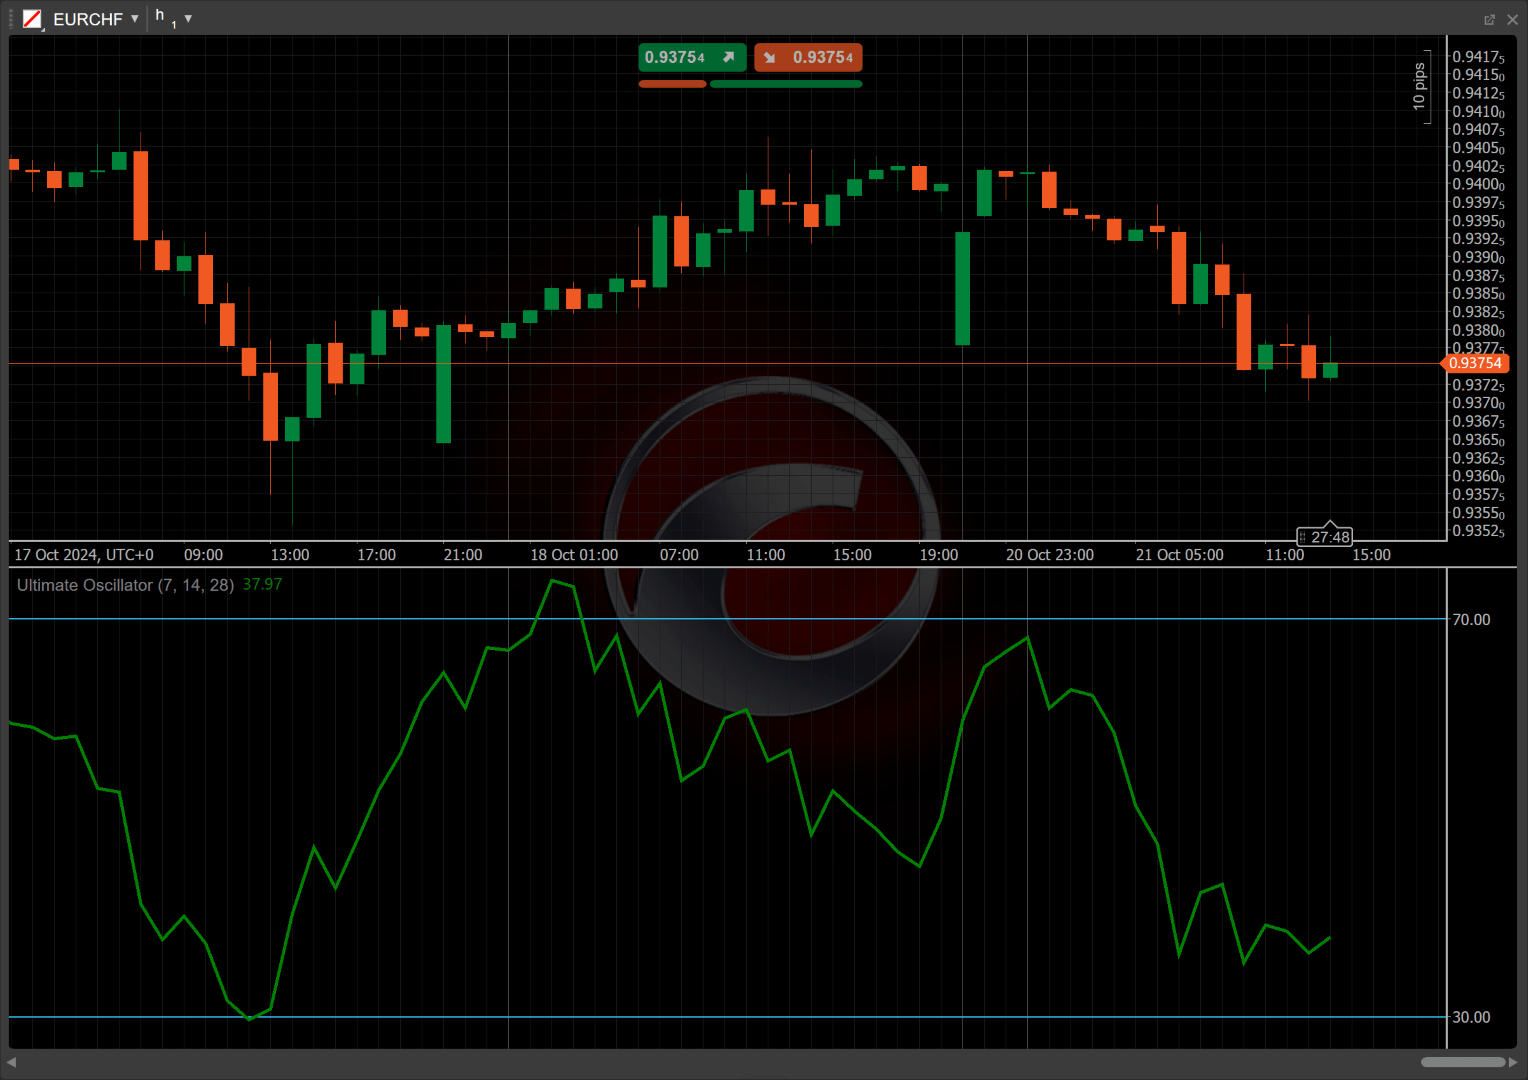Click the 09:00 time axis label
The height and width of the screenshot is (1080, 1528).
click(203, 555)
